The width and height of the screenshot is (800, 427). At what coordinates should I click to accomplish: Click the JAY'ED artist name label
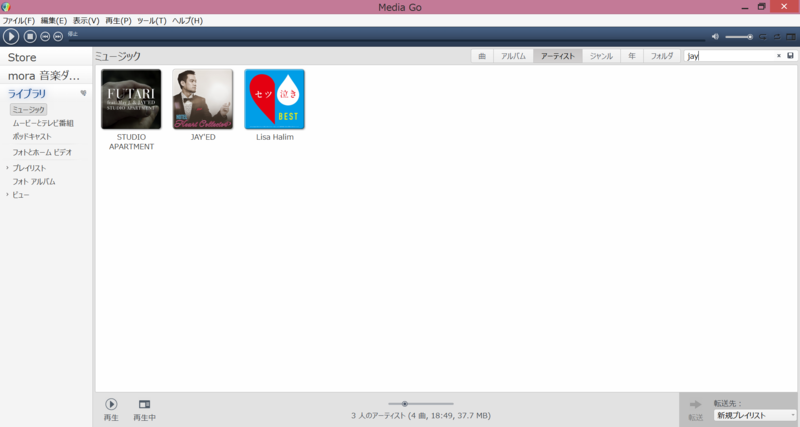pos(203,137)
